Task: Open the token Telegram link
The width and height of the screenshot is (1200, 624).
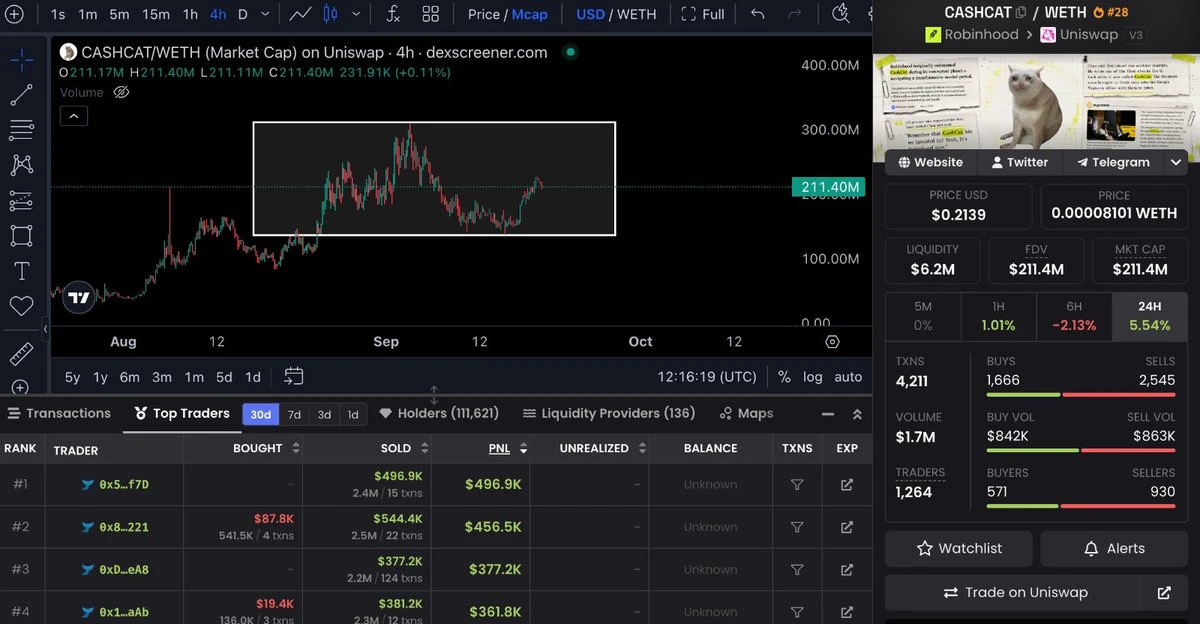Action: tap(1113, 162)
